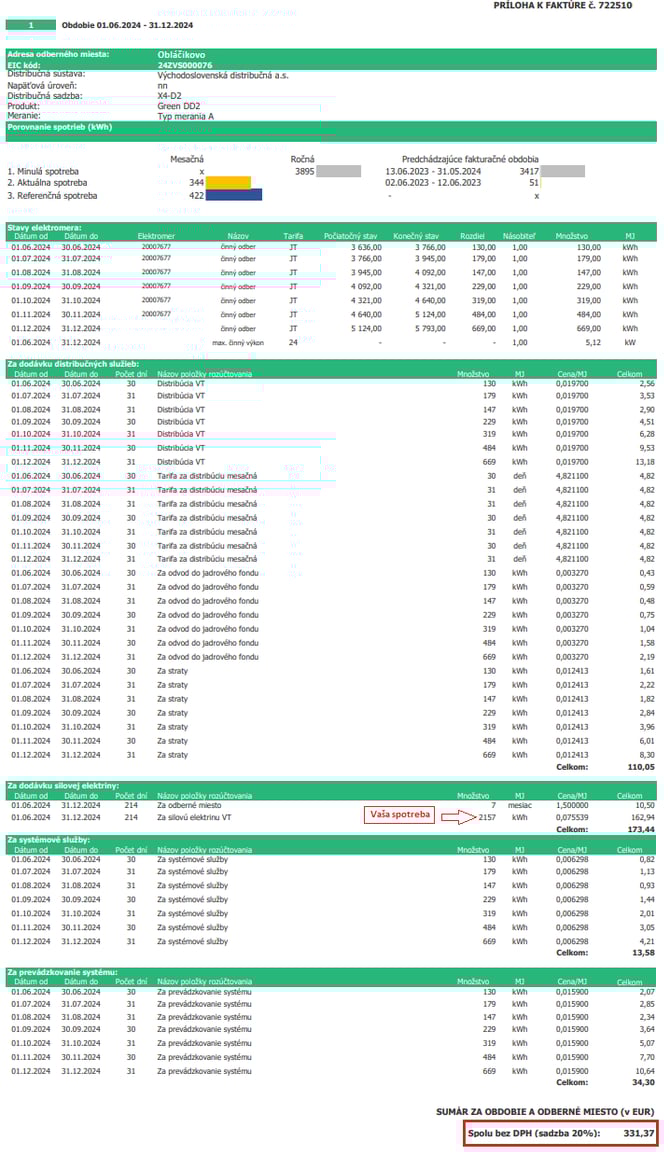Click the row label '1. Minulá spotreba'
Image resolution: width=670 pixels, height=1156 pixels.
coord(43,171)
